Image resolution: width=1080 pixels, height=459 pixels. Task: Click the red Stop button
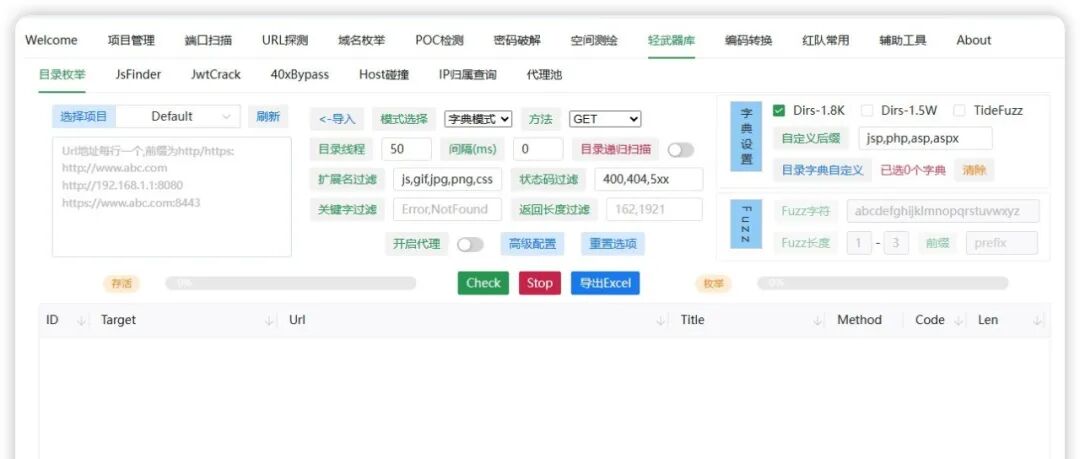pyautogui.click(x=539, y=283)
